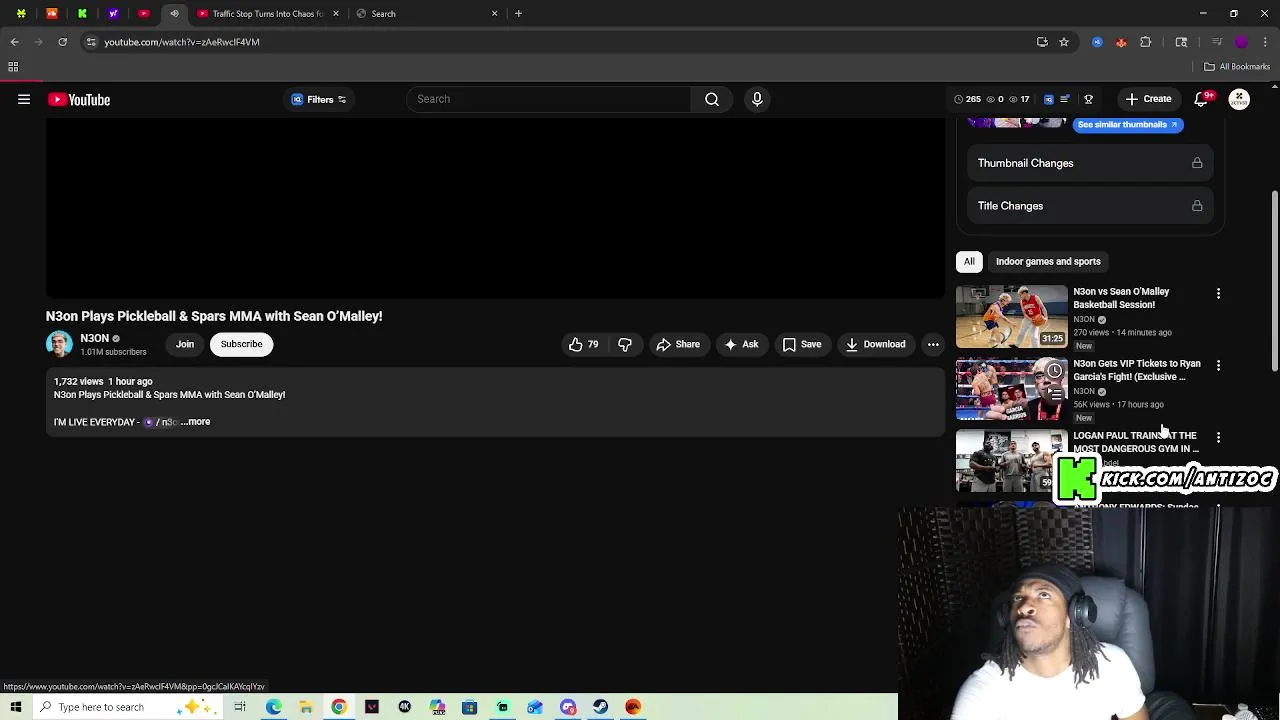Open the notifications bell

click(x=1203, y=99)
